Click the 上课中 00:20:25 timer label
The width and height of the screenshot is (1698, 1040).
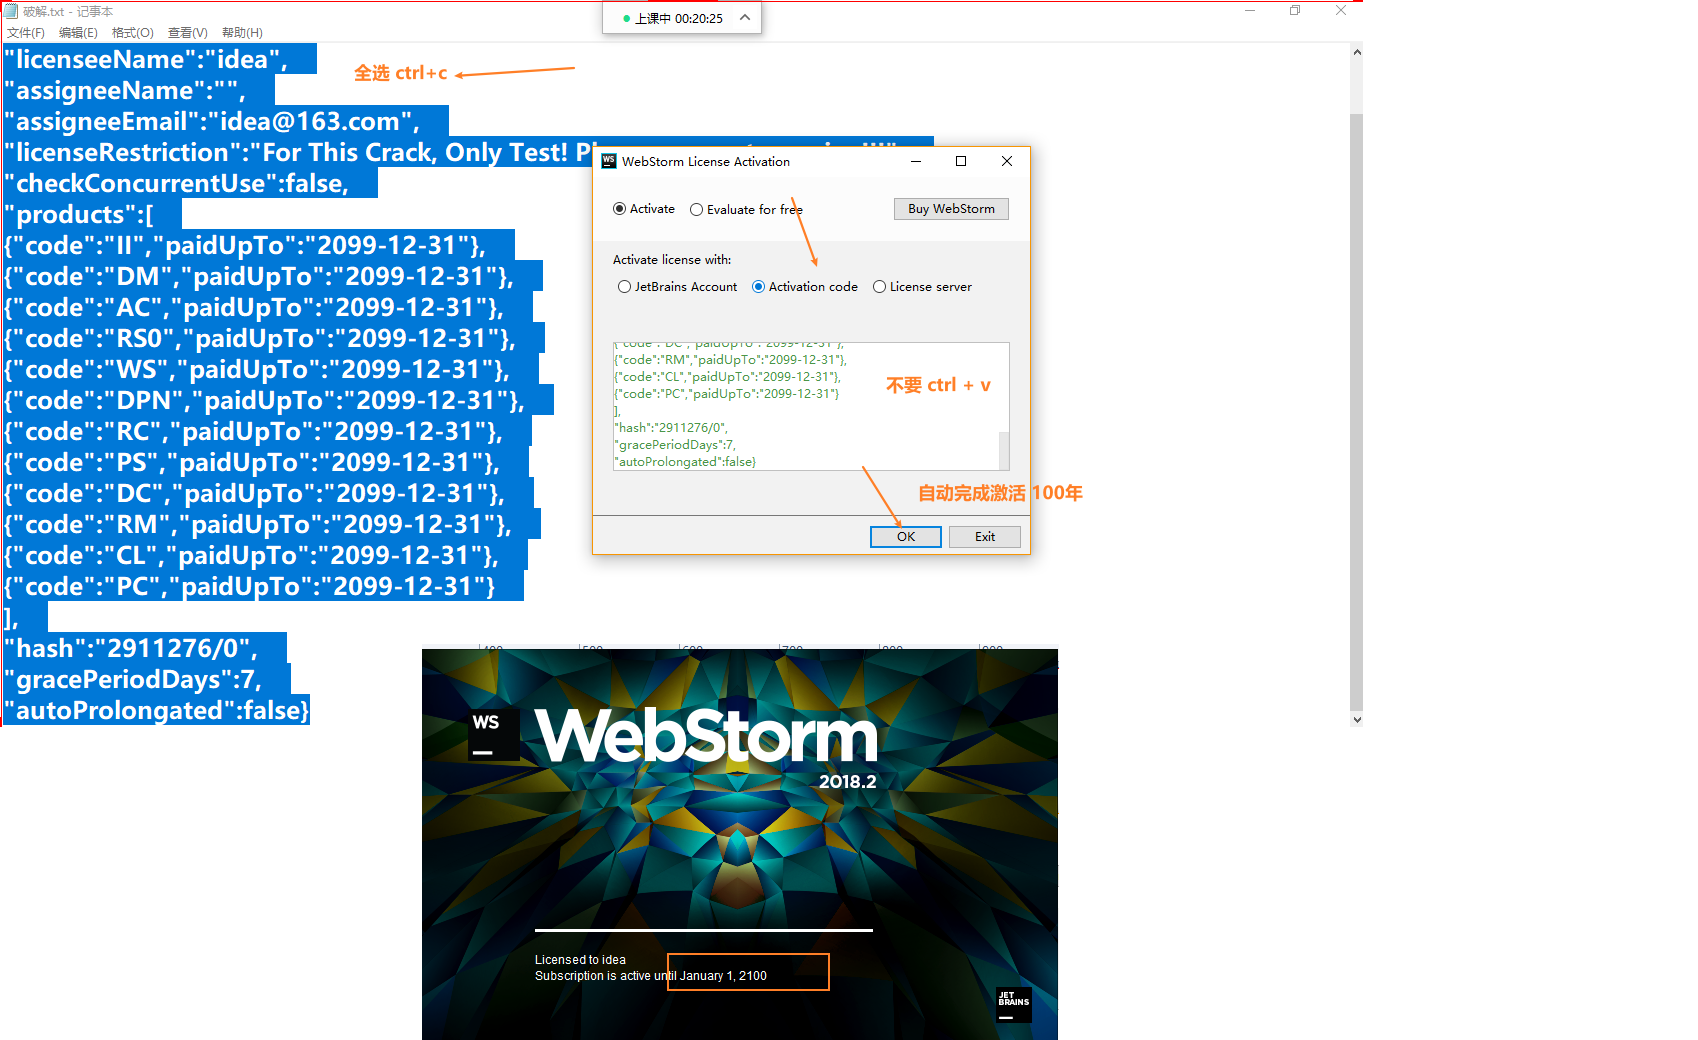pos(679,19)
